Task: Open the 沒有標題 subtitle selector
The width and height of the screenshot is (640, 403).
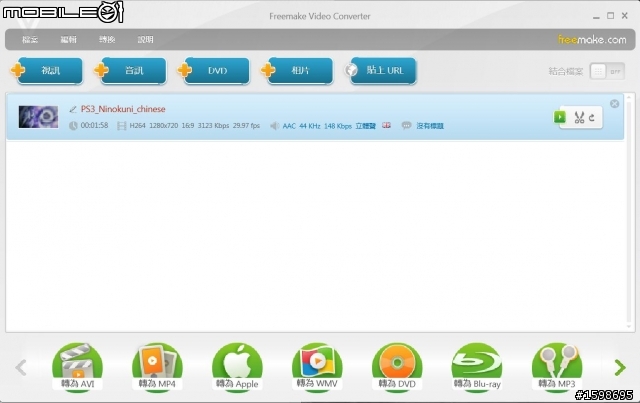Action: coord(430,126)
